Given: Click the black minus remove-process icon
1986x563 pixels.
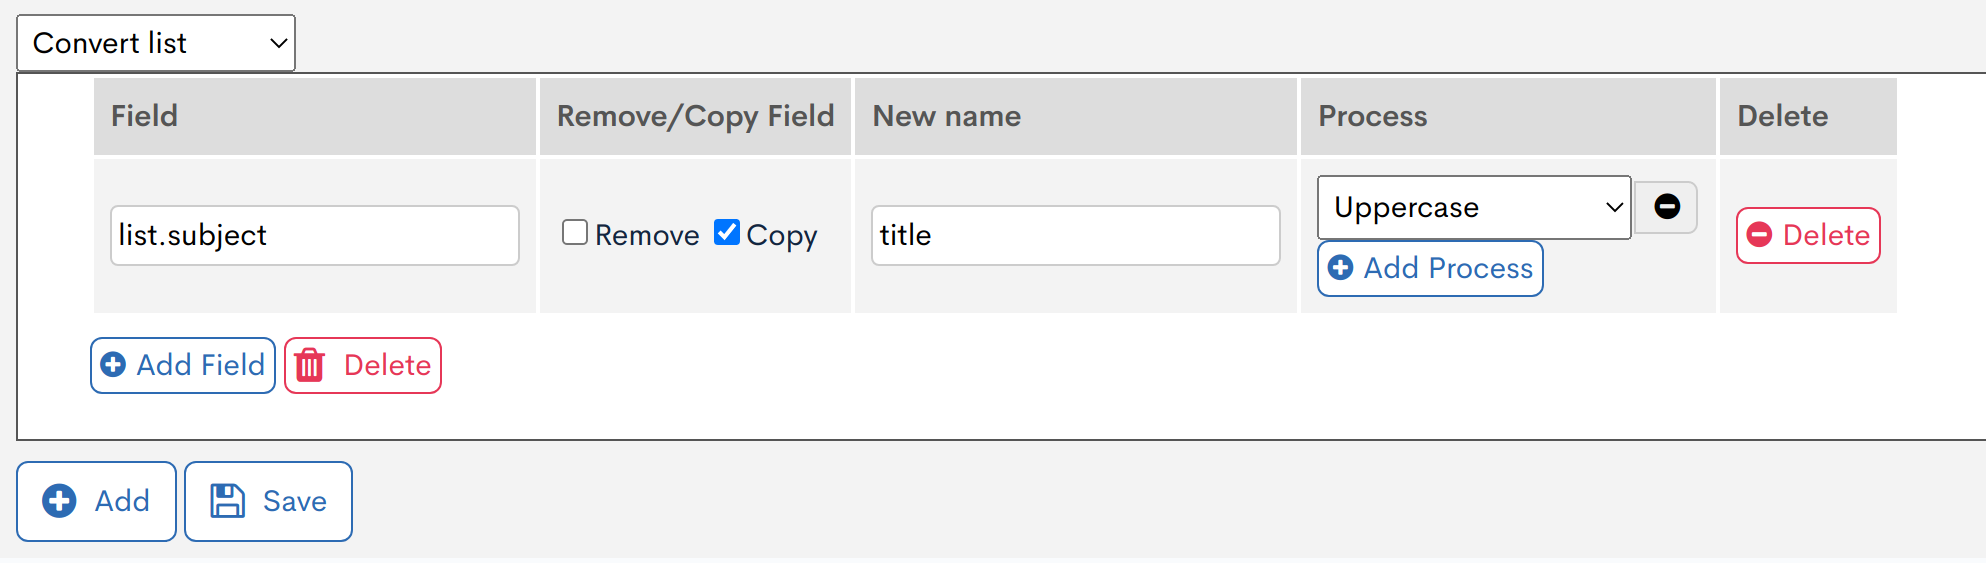Looking at the screenshot, I should point(1666,207).
